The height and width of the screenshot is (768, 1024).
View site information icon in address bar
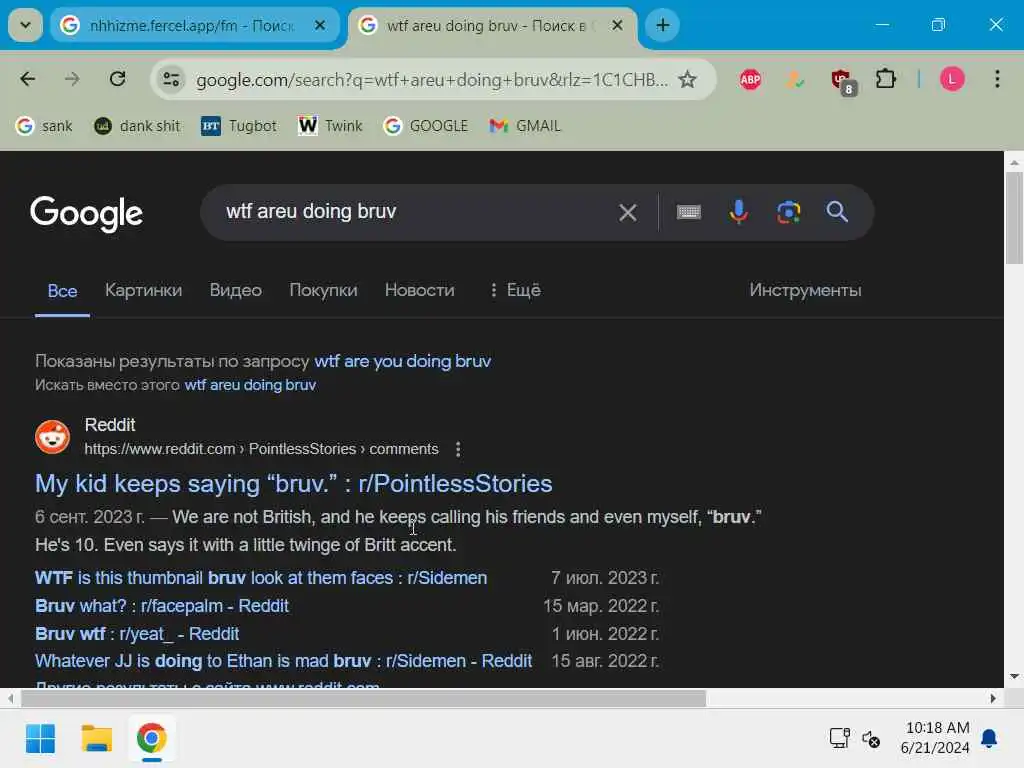click(172, 80)
